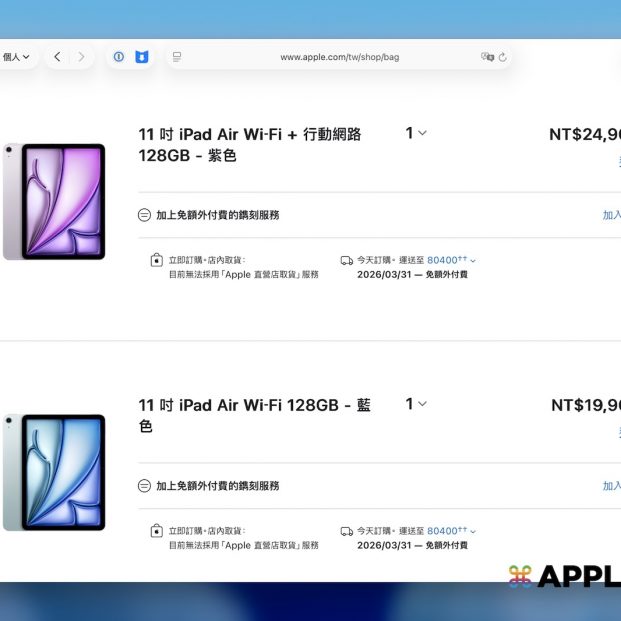The image size is (621, 621).
Task: Click the shopping bag pickup icon for purple iPad
Action: 156,260
